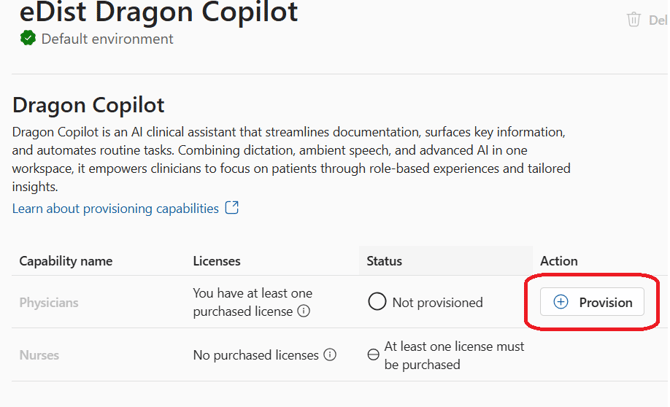Image resolution: width=670 pixels, height=407 pixels.
Task: Click info icon beside No purchased licenses
Action: click(x=330, y=355)
